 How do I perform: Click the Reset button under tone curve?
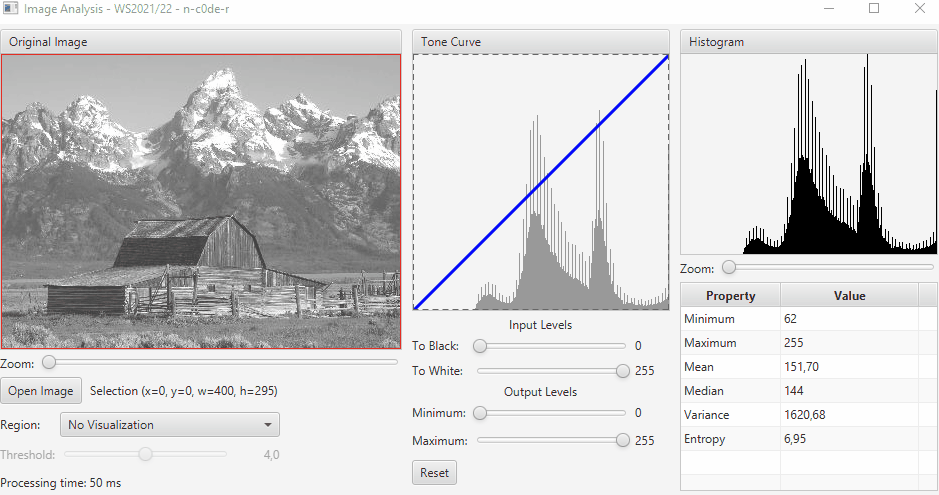click(x=434, y=473)
